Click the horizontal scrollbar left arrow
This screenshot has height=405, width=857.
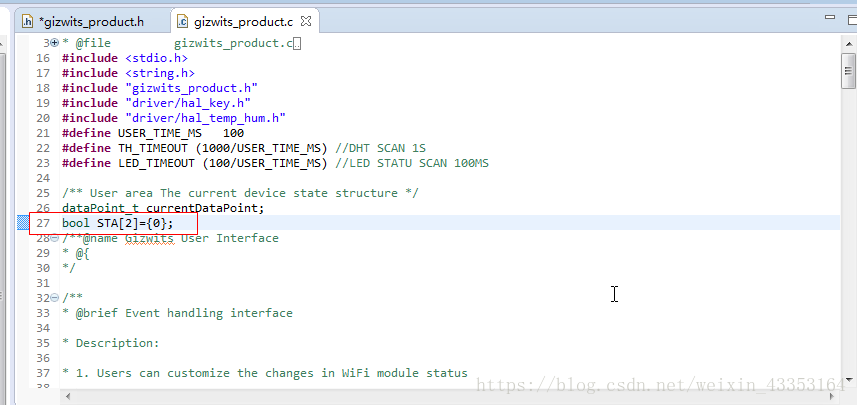pos(68,396)
